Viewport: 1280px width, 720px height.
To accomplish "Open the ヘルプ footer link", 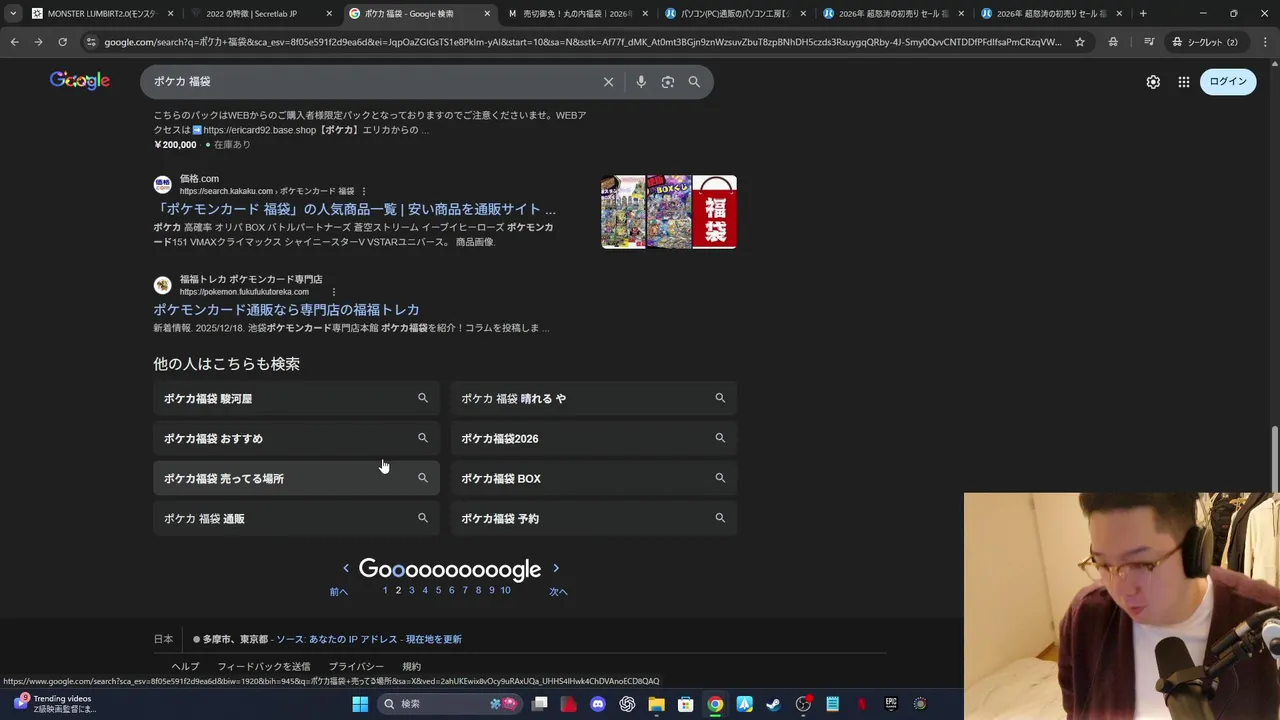I will [x=185, y=666].
